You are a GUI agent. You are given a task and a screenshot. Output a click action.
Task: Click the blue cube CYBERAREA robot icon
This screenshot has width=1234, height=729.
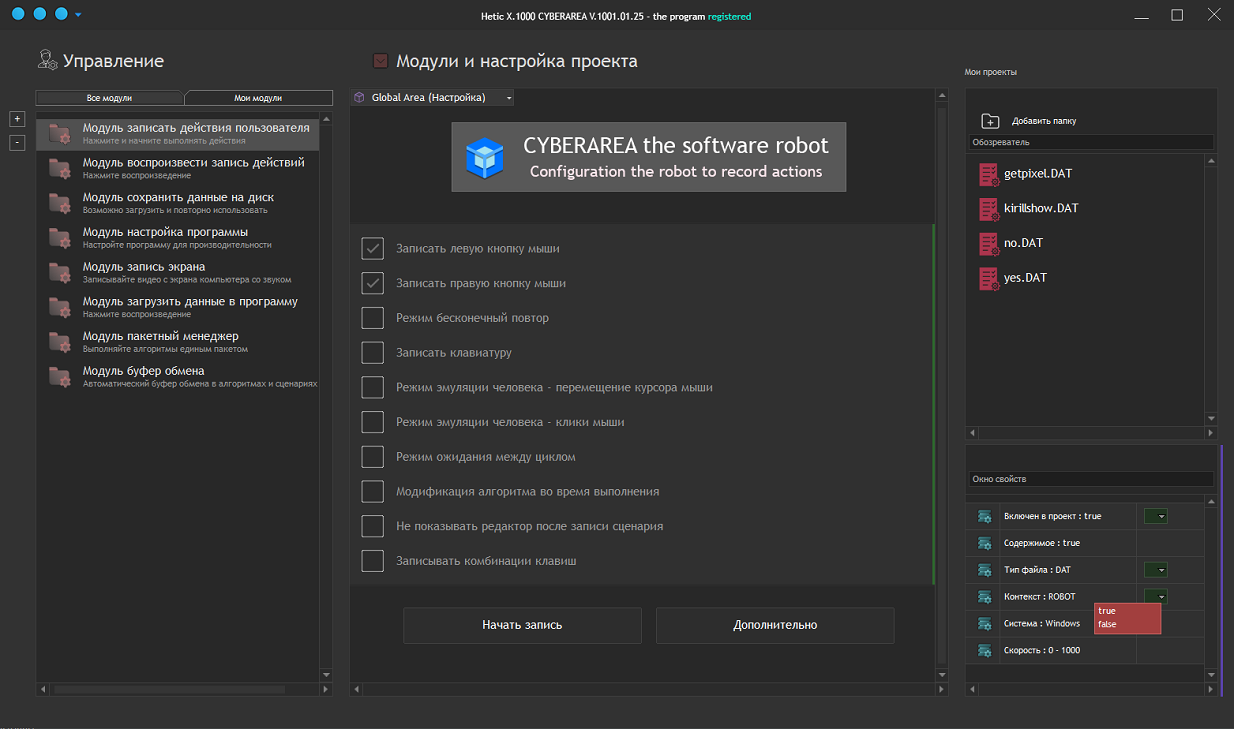(485, 158)
